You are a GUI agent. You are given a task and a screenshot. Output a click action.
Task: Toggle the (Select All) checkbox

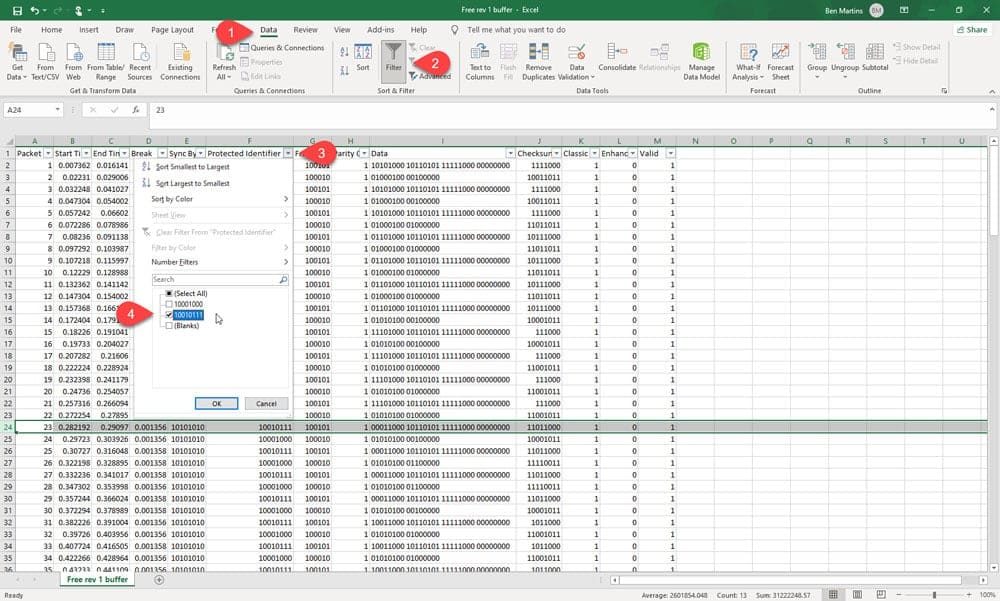[169, 293]
